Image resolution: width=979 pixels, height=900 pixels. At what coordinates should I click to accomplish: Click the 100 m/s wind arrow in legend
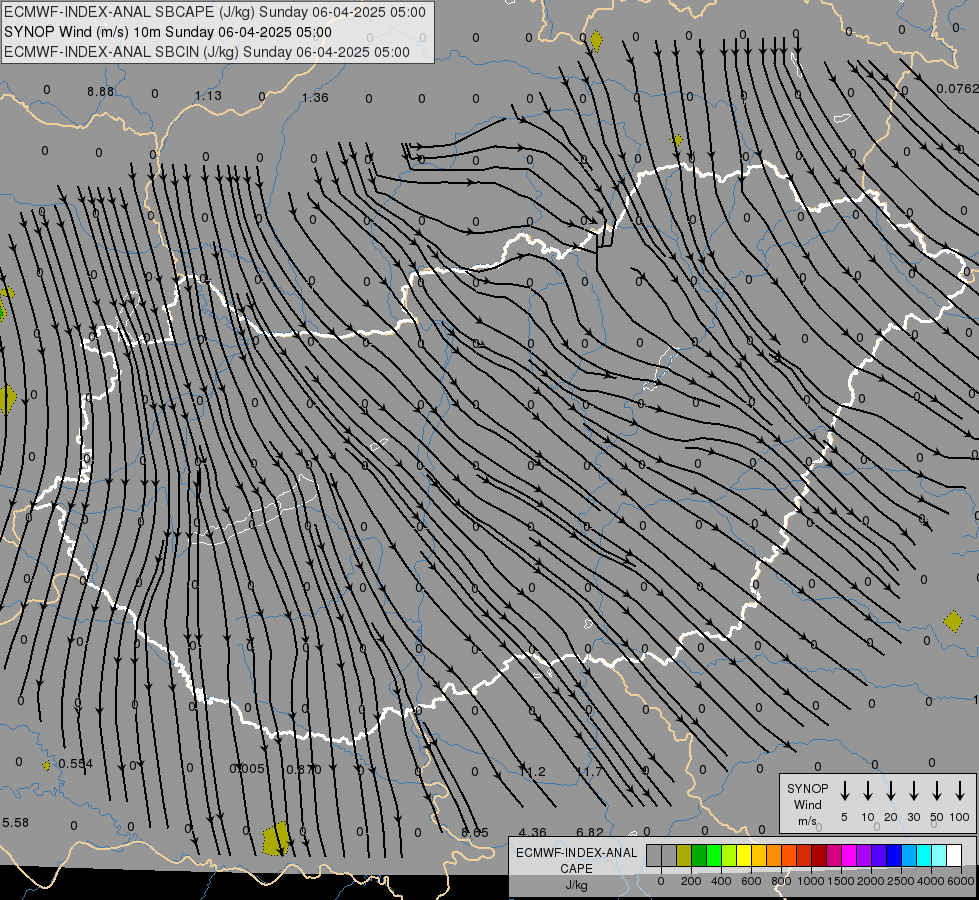(x=960, y=791)
